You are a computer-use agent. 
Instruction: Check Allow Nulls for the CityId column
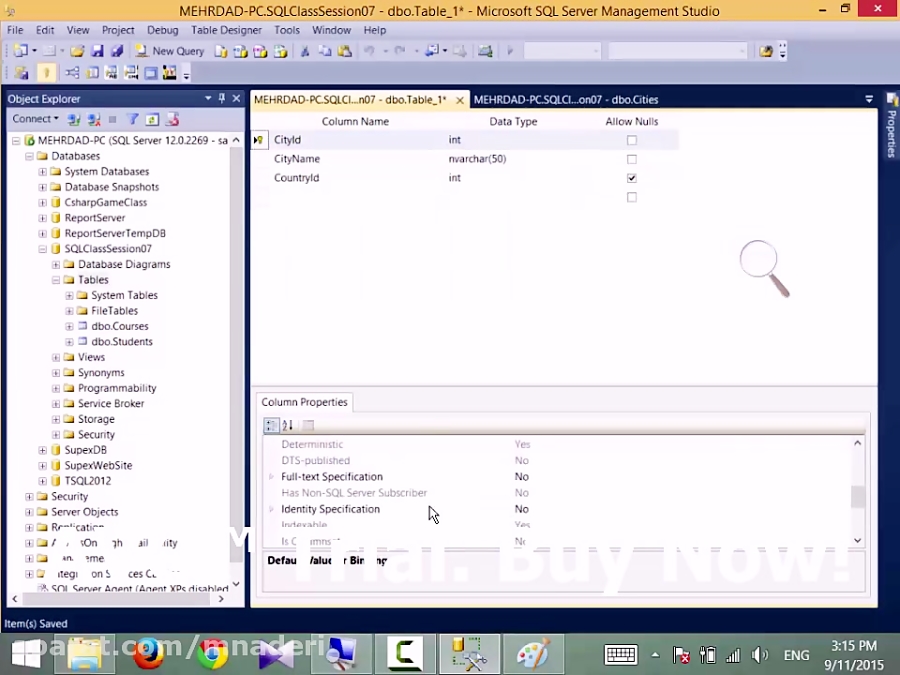631,140
